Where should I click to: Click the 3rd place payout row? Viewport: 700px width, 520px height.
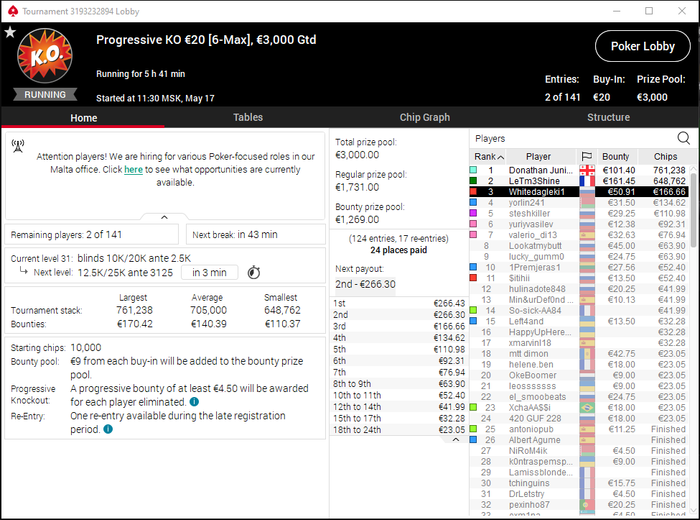pos(399,326)
